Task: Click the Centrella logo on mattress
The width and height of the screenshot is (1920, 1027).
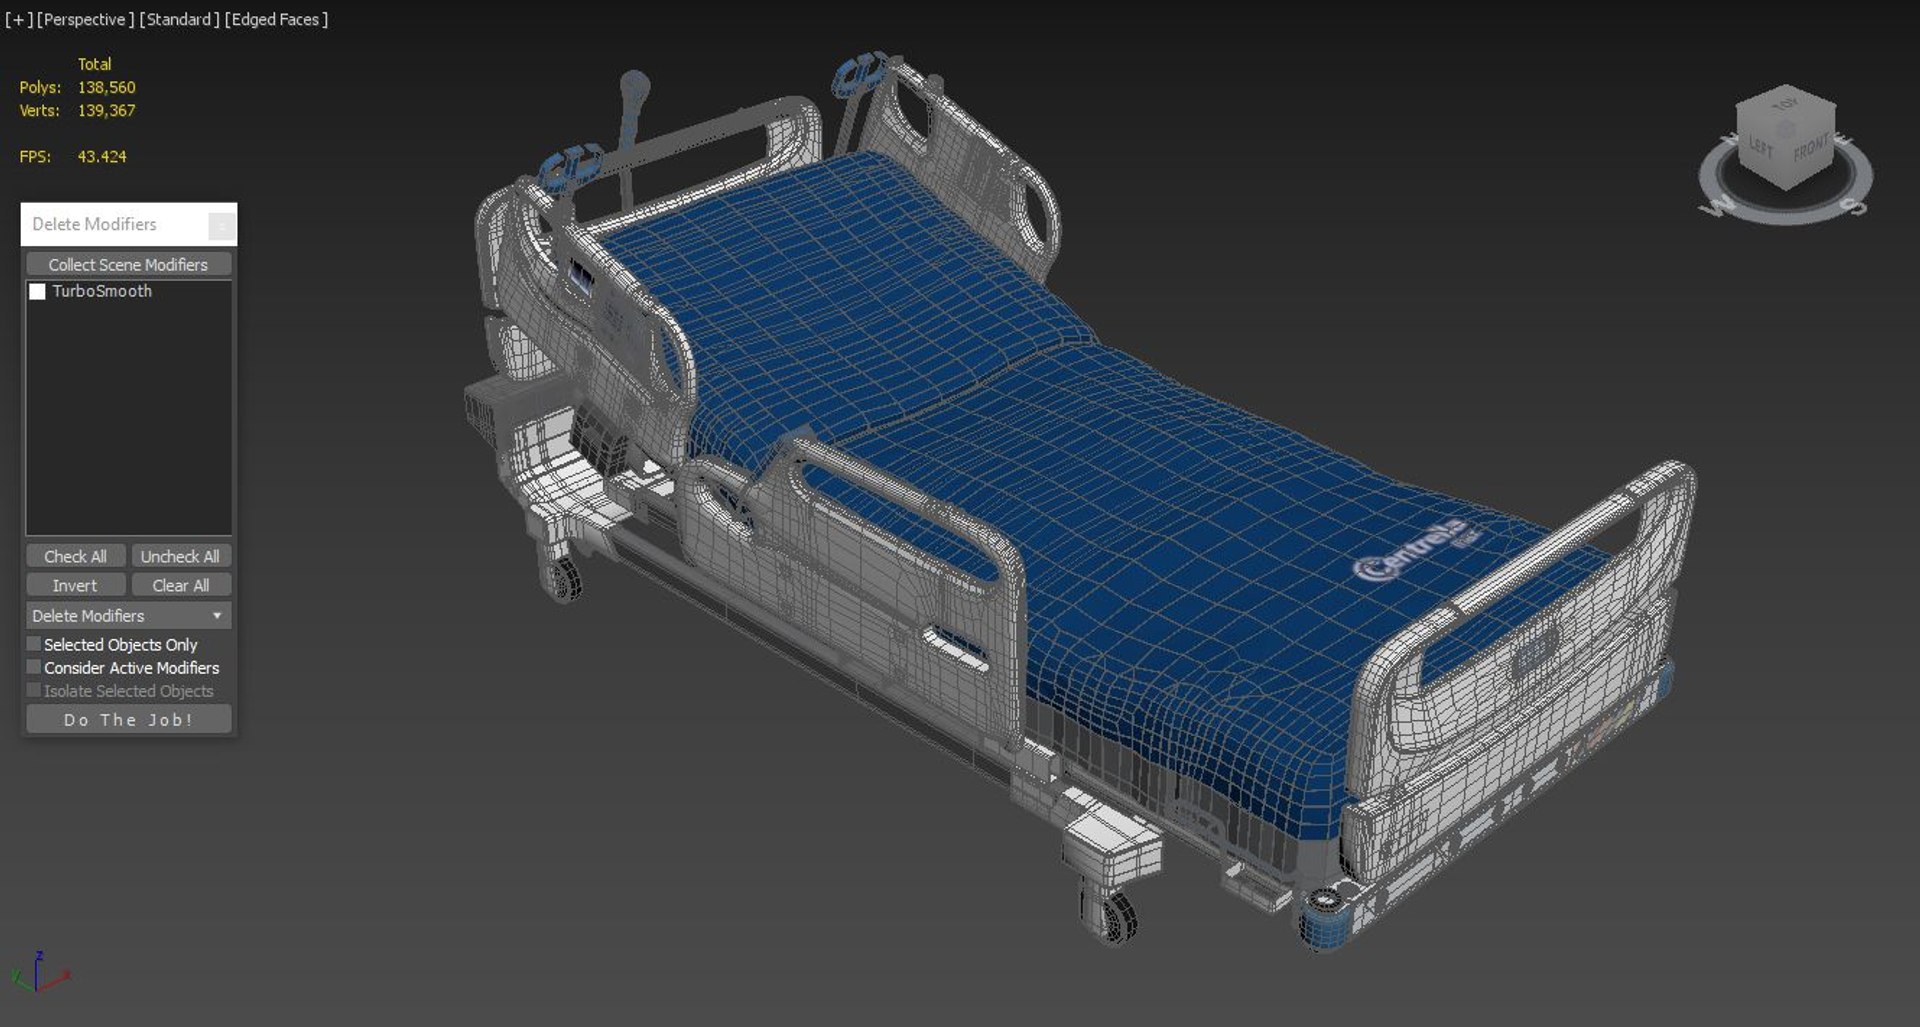Action: (1418, 550)
